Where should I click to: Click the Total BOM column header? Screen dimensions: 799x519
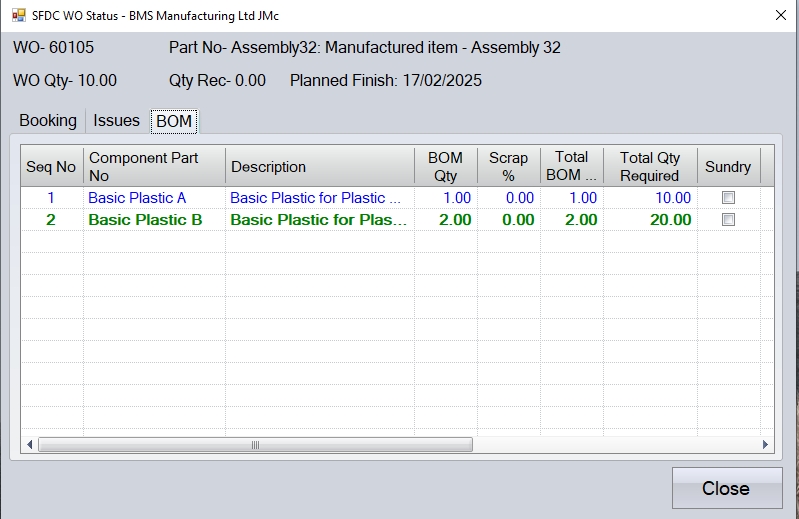pos(572,167)
